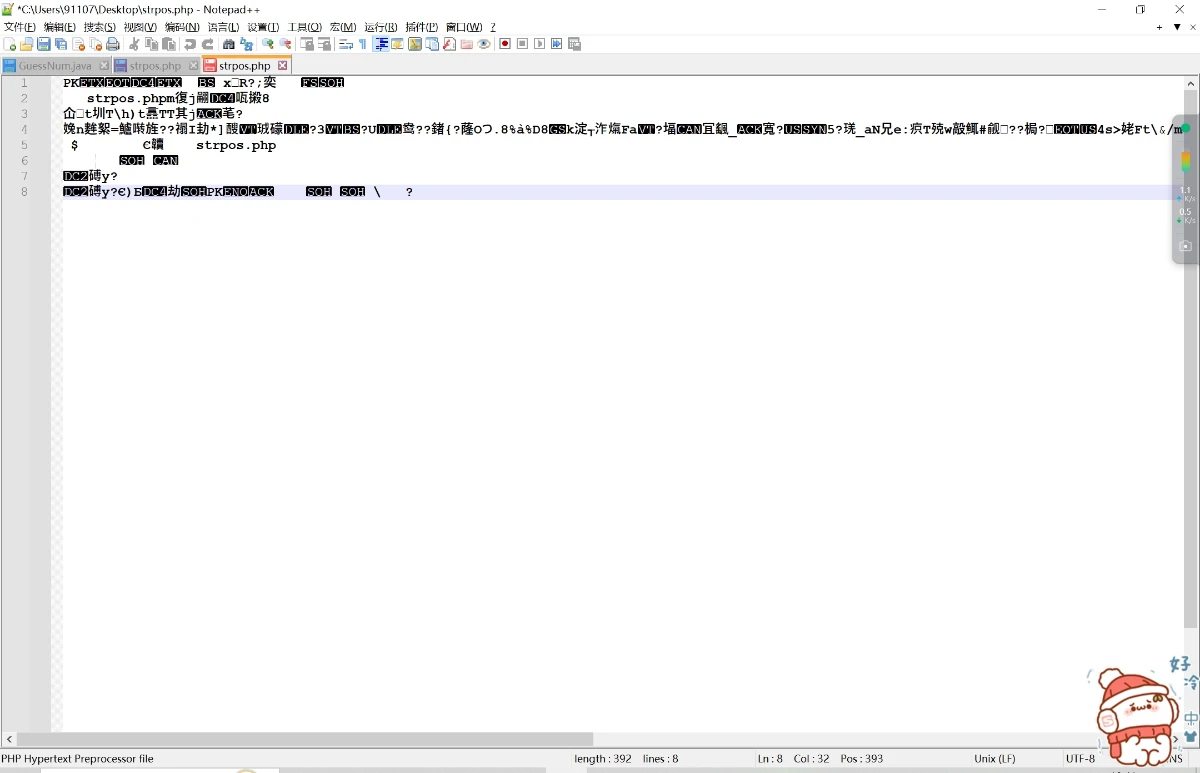Close the active strpos.php tab
1200x773 pixels.
pyautogui.click(x=283, y=66)
